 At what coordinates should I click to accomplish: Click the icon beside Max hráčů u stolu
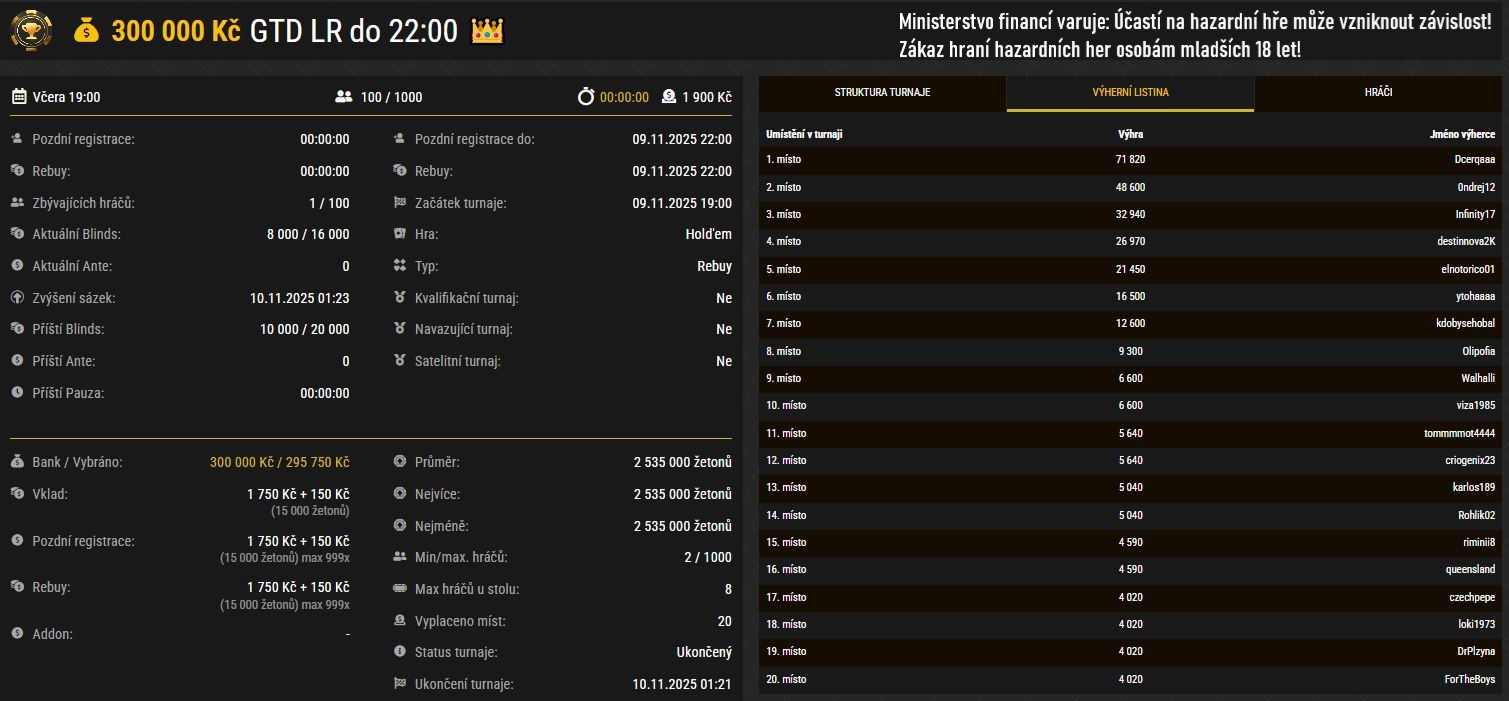(x=400, y=589)
